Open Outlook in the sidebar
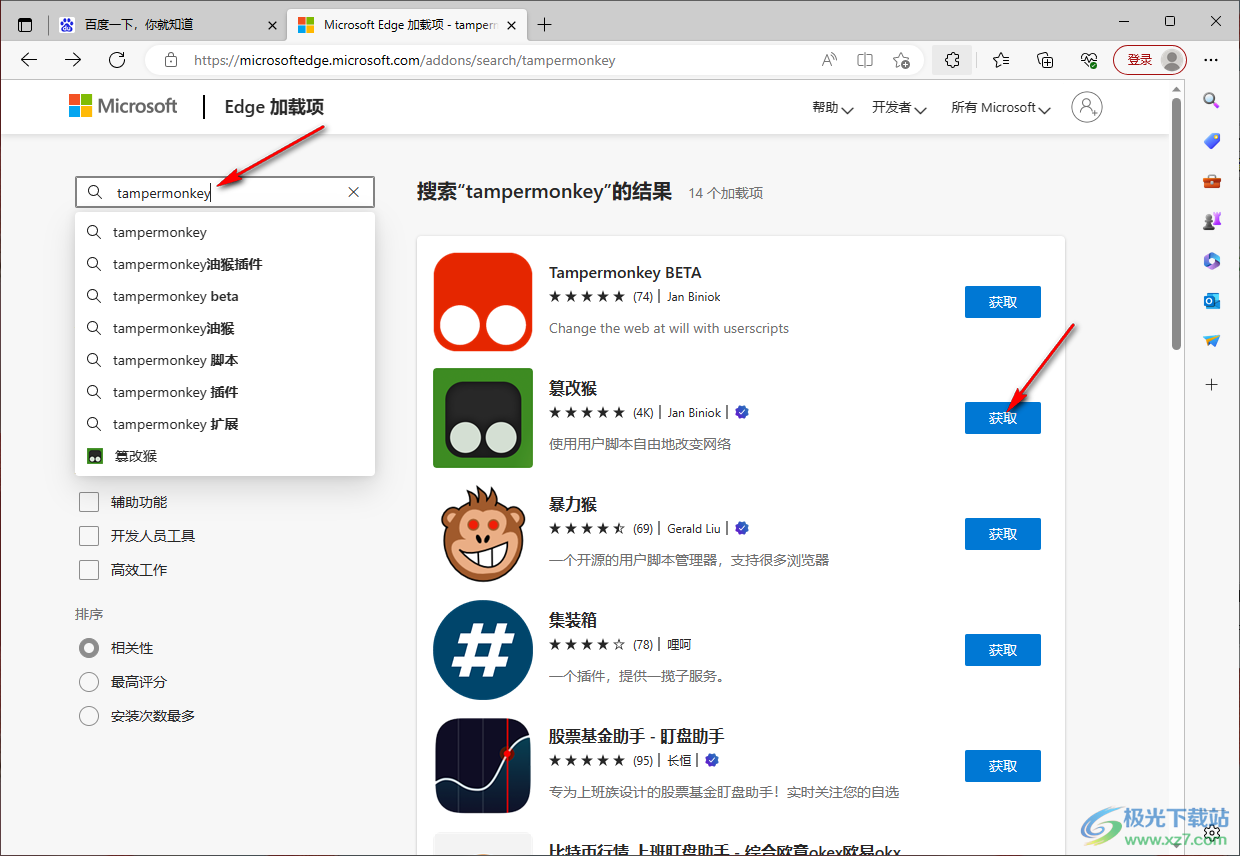This screenshot has height=856, width=1240. click(1211, 301)
